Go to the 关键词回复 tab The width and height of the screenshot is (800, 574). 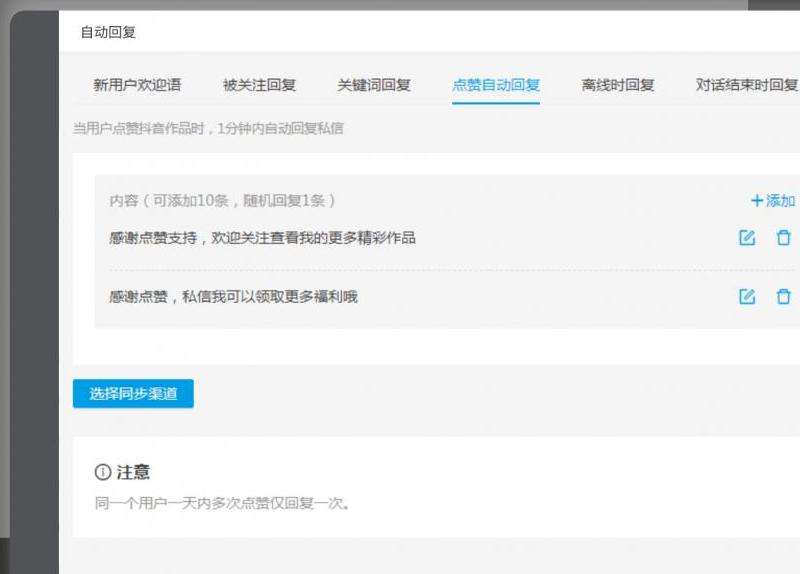[x=374, y=85]
